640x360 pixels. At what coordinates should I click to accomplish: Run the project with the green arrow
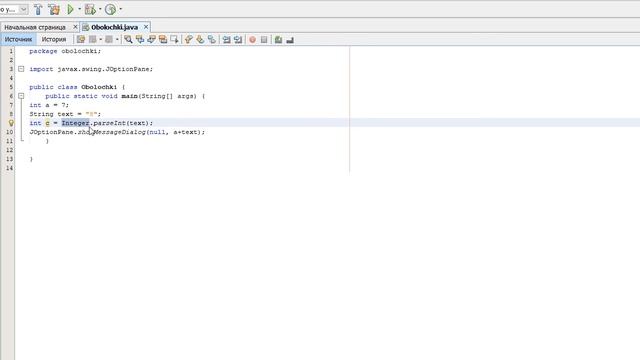[70, 9]
